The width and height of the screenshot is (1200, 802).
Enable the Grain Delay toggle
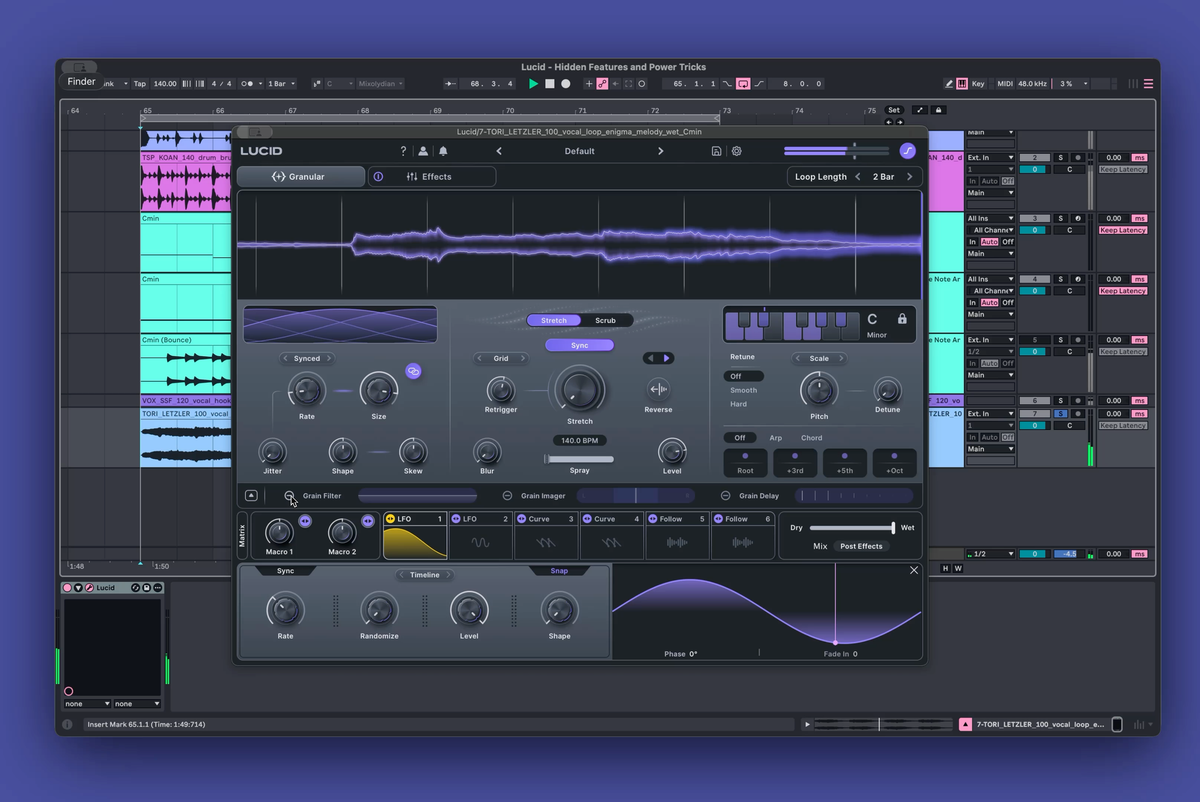[725, 496]
